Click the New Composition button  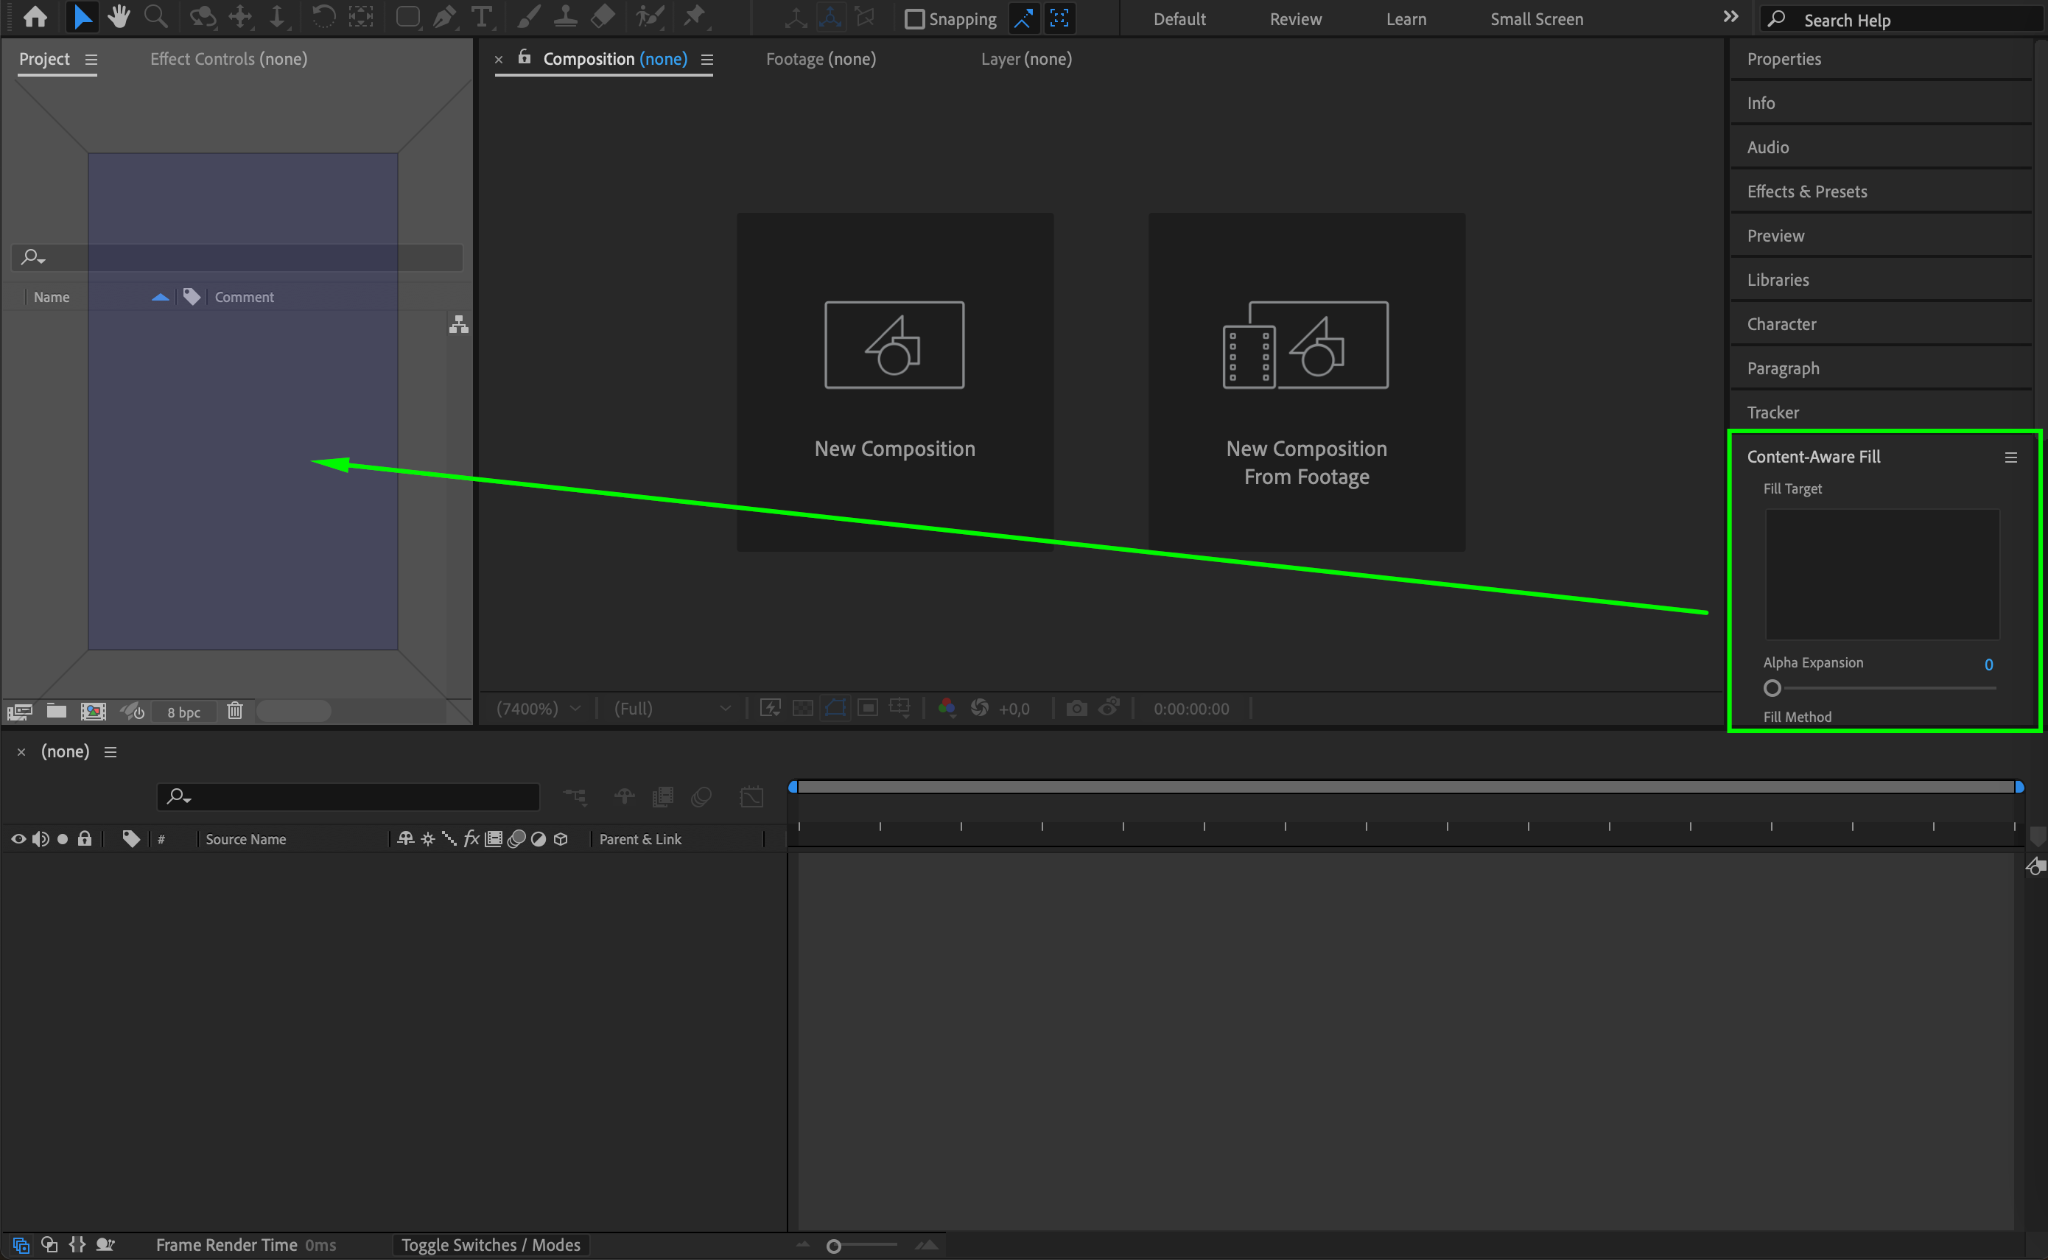tap(894, 381)
